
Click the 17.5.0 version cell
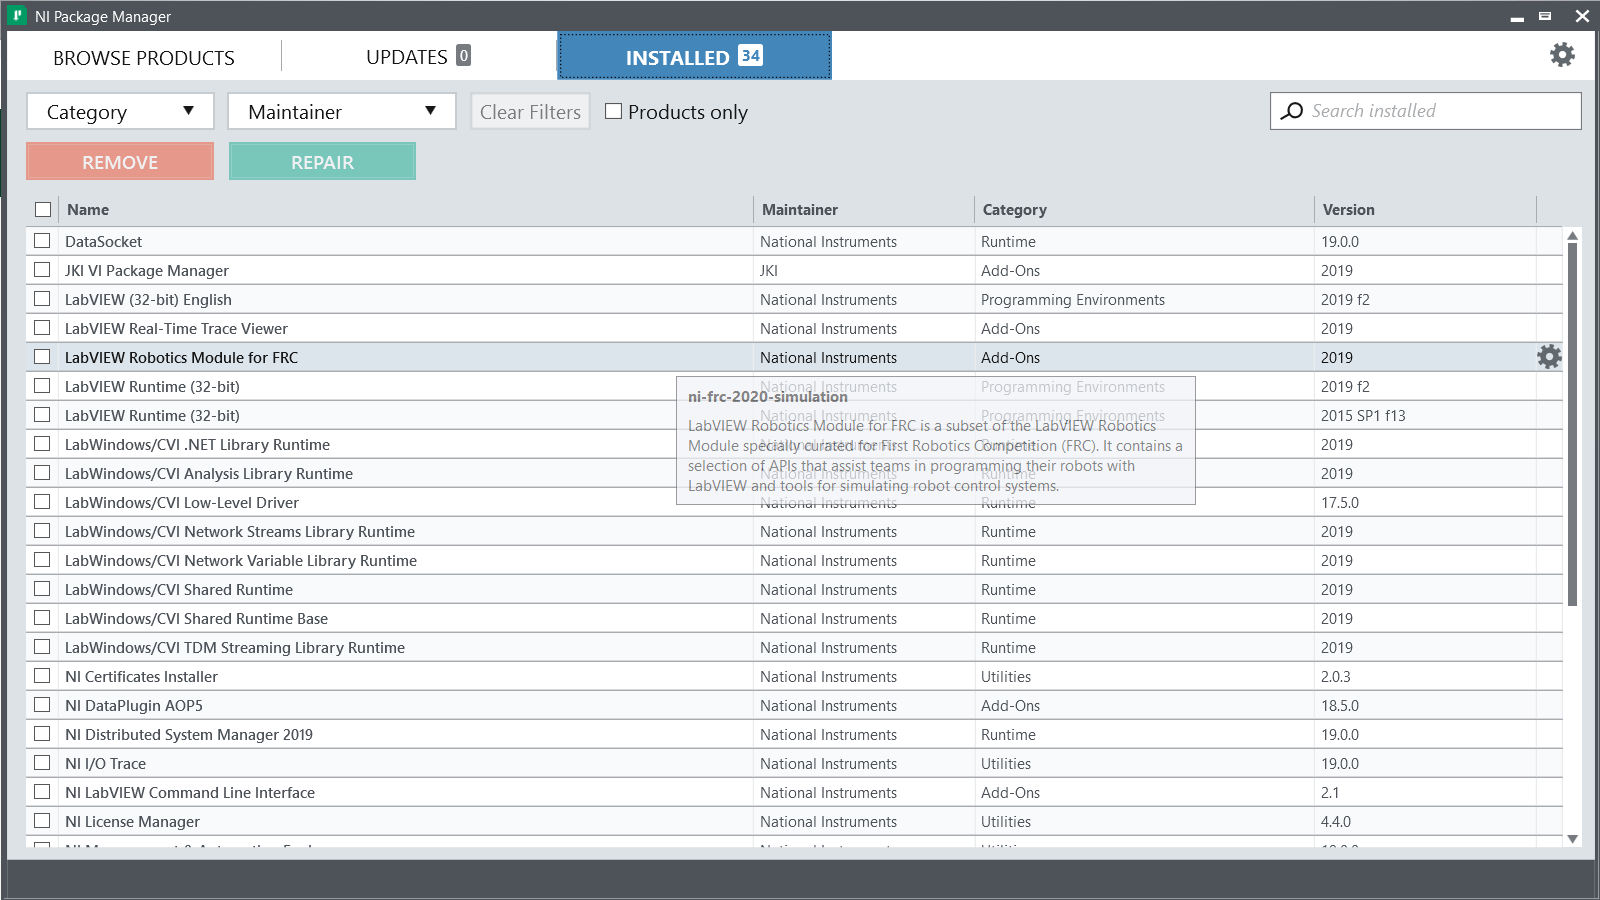1340,503
